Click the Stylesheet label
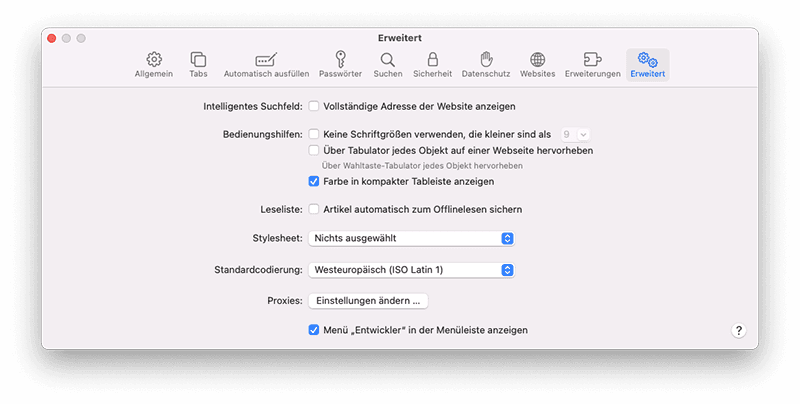 (x=278, y=238)
